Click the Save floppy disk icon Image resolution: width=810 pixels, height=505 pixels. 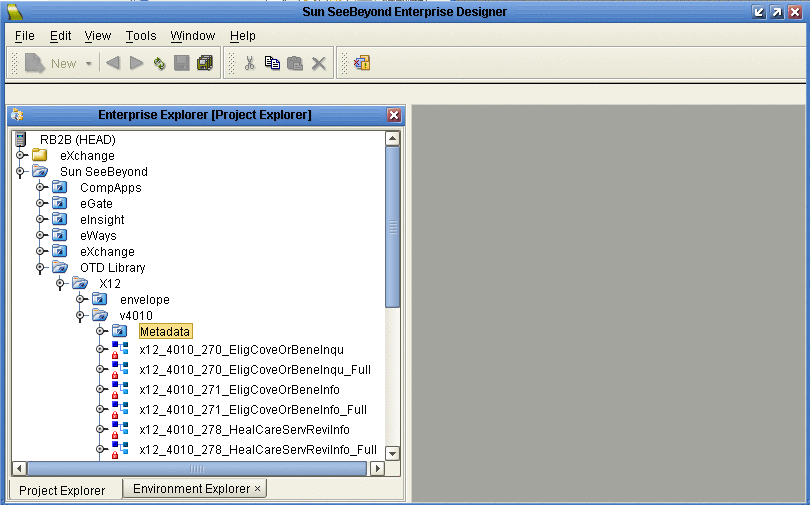(x=182, y=63)
